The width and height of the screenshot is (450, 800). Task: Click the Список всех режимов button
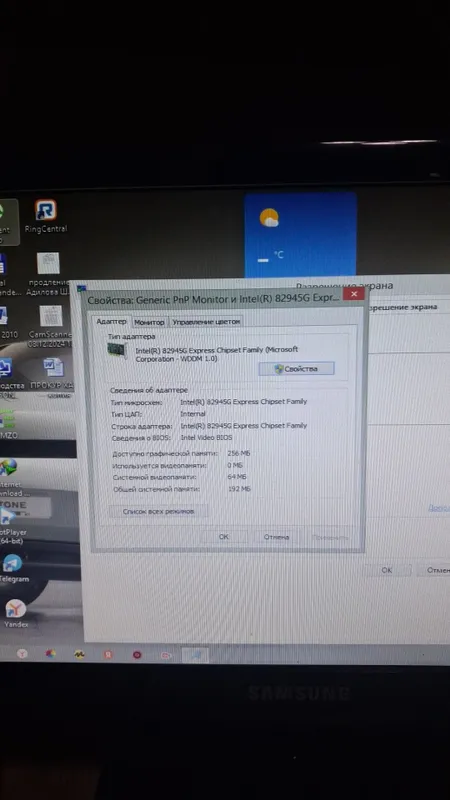click(x=158, y=511)
